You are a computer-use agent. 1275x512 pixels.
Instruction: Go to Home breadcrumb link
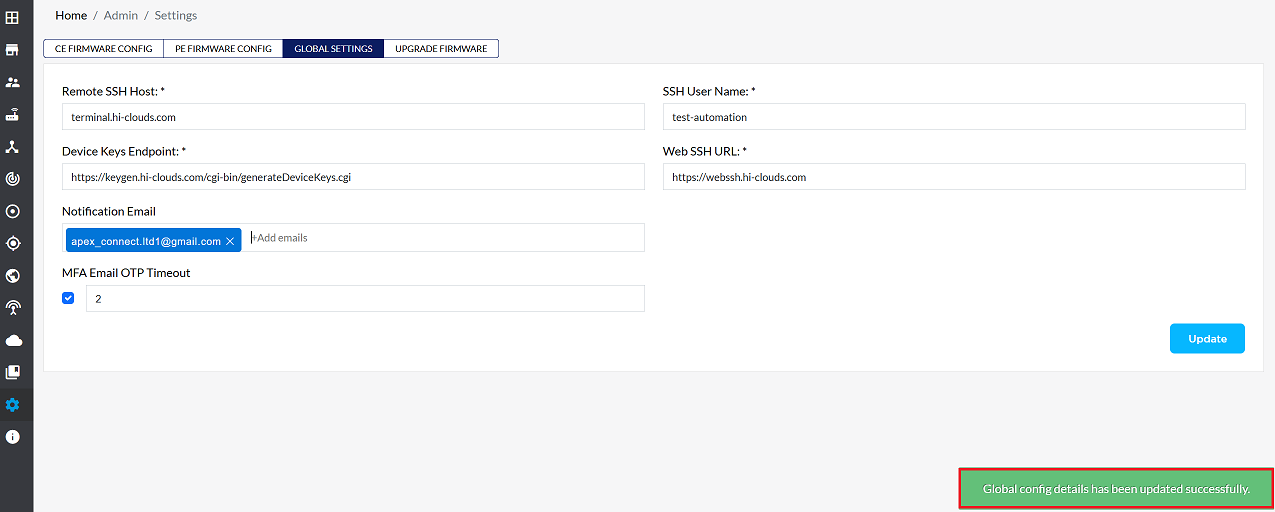pyautogui.click(x=71, y=15)
